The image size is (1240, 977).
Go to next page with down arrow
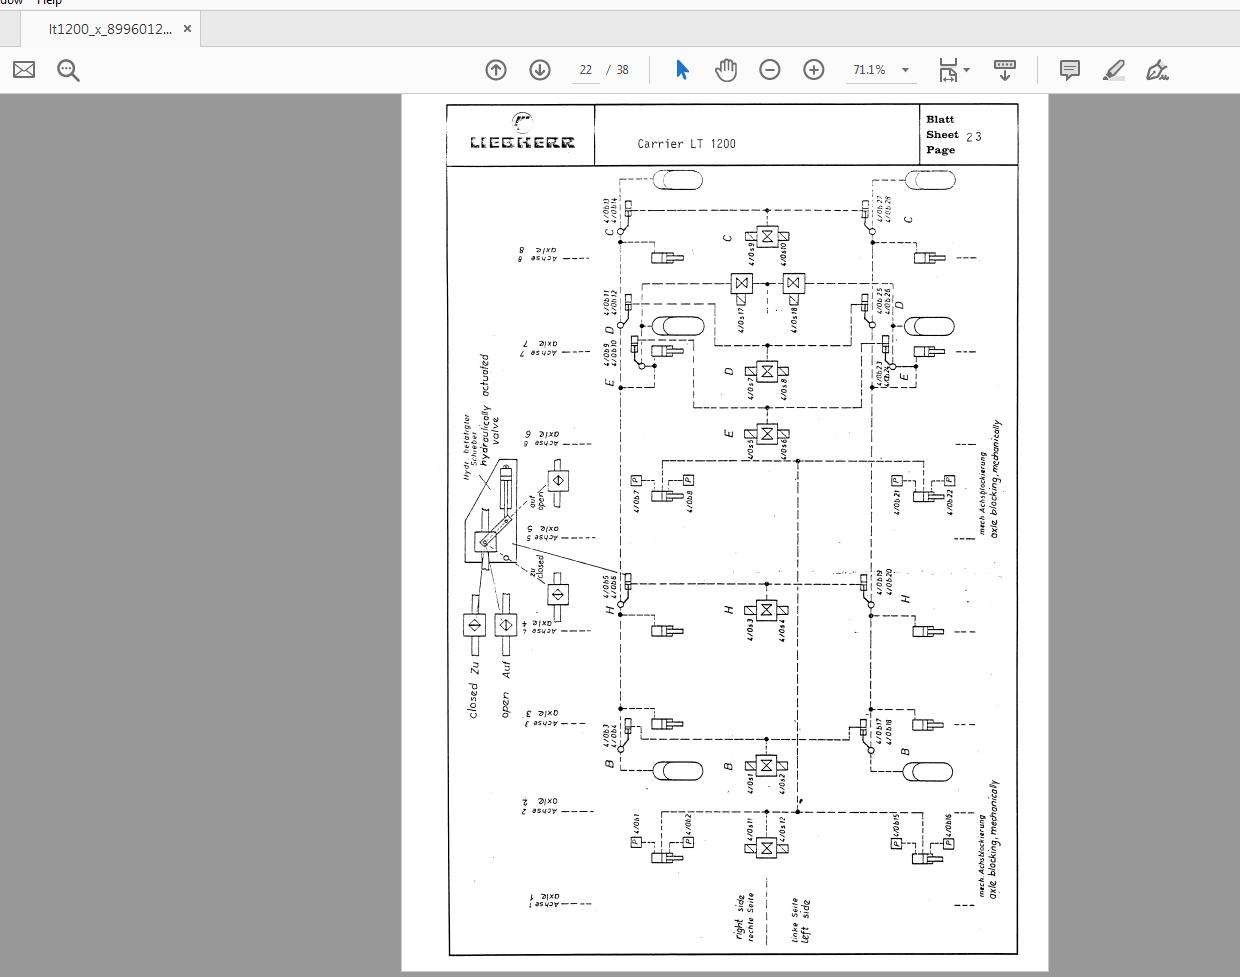coord(540,70)
